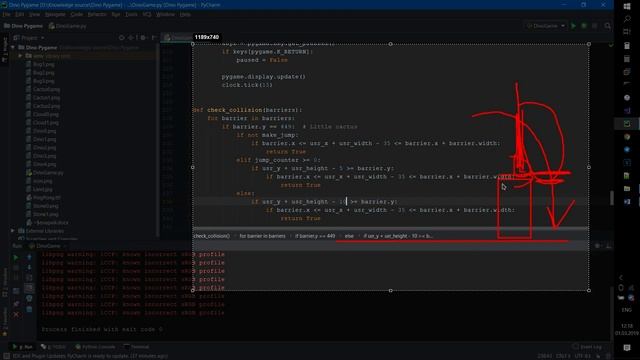The image size is (640, 360).
Task: Open the Python Console tab
Action: pos(95,347)
